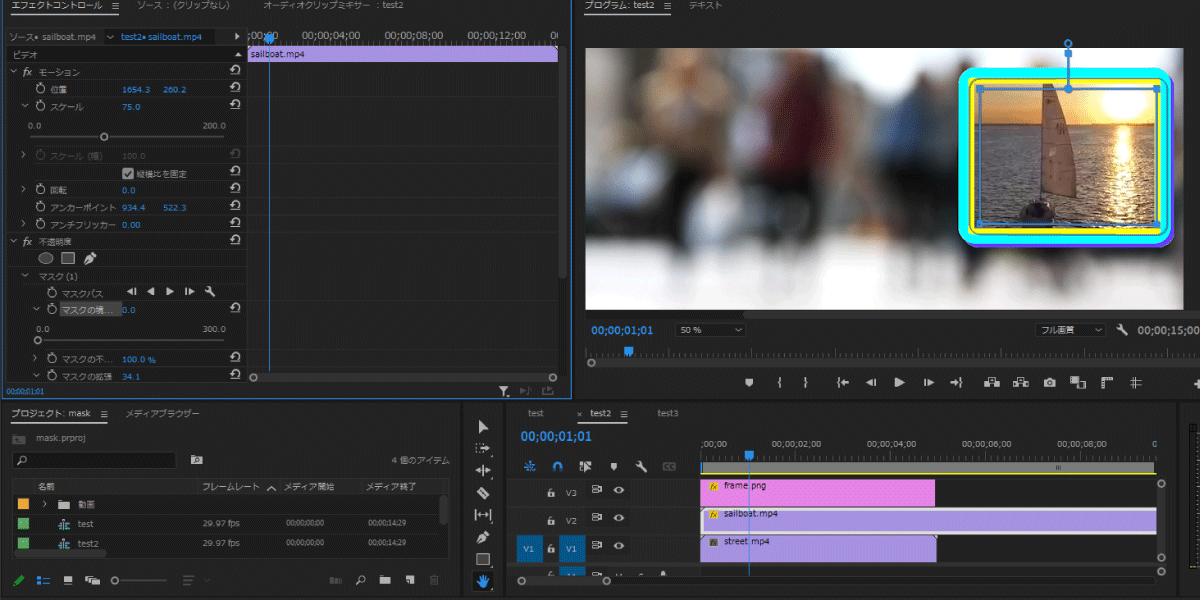Add marker in Program monitor

(x=749, y=382)
